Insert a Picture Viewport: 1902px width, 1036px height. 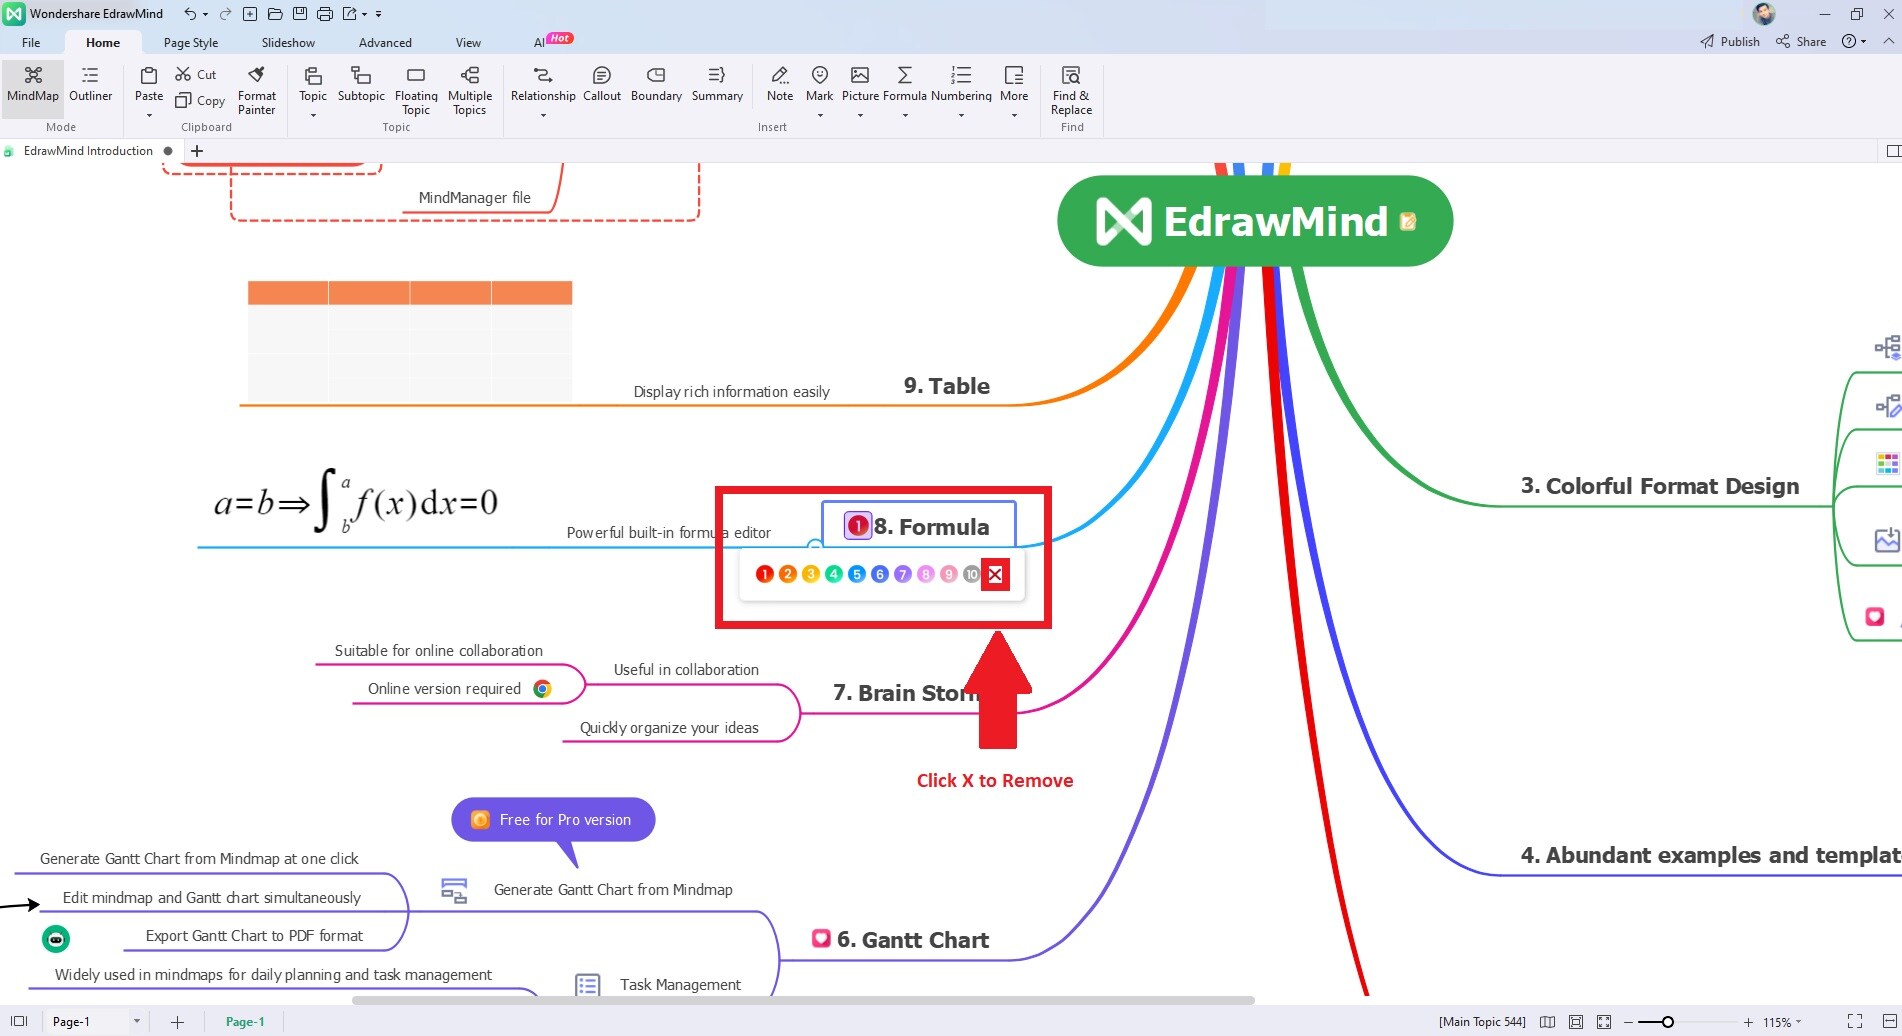[860, 84]
